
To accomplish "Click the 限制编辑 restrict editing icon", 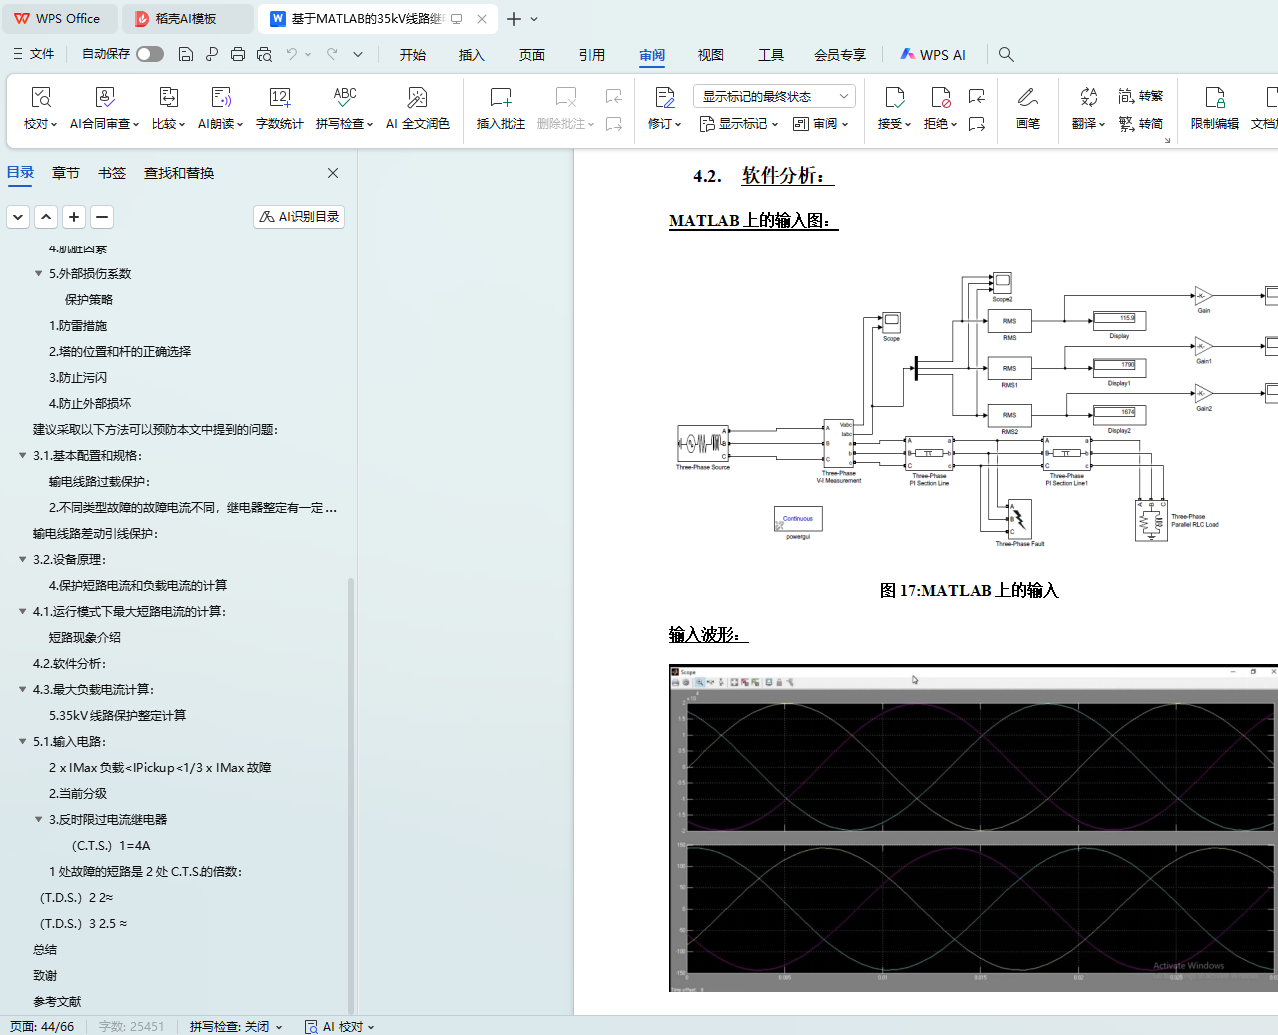I will pos(1214,108).
